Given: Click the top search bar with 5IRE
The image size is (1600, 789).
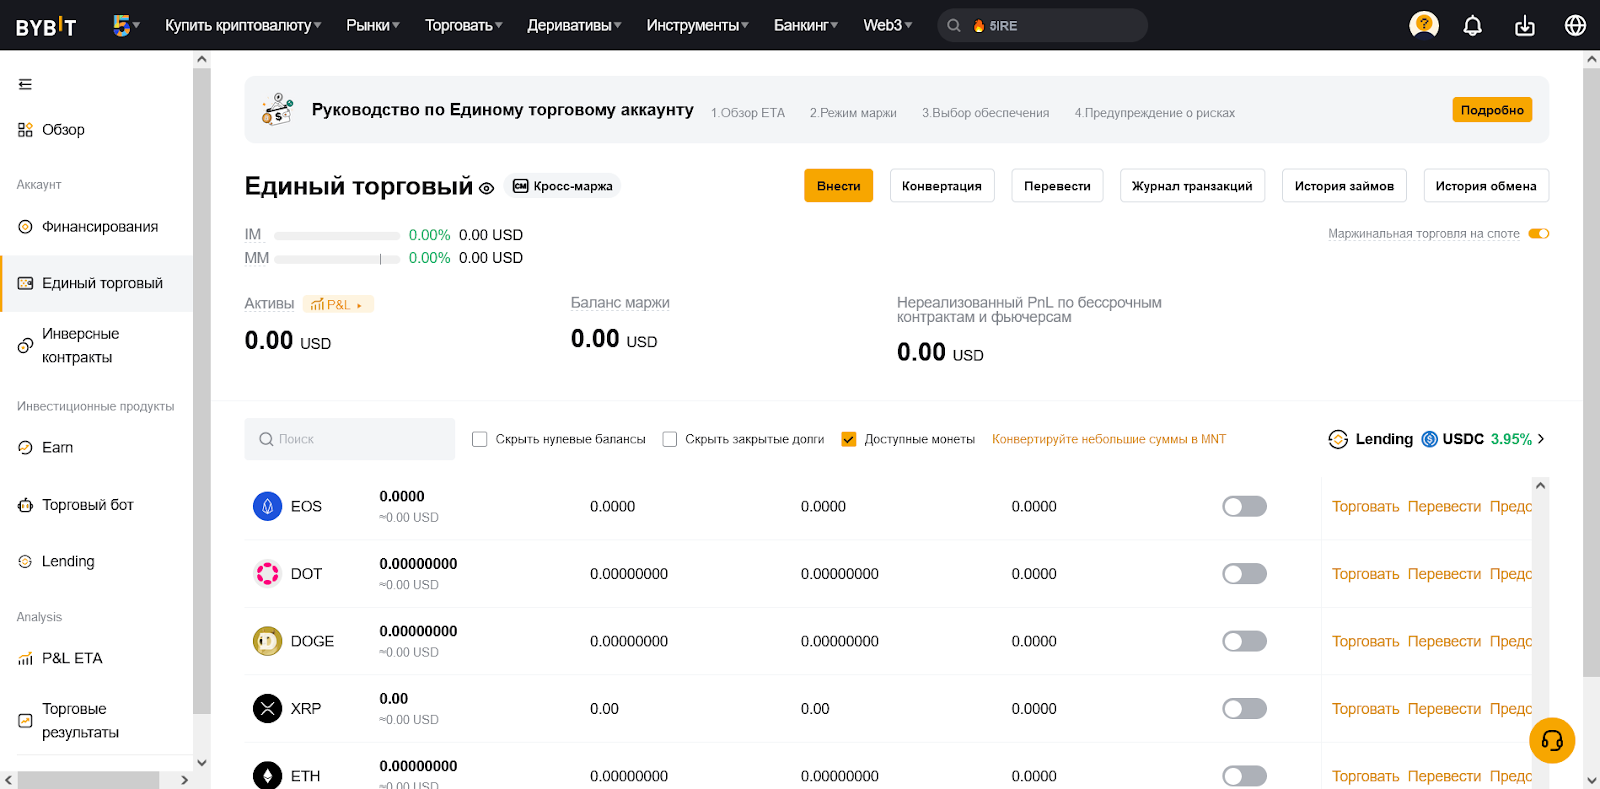Looking at the screenshot, I should pos(1042,26).
